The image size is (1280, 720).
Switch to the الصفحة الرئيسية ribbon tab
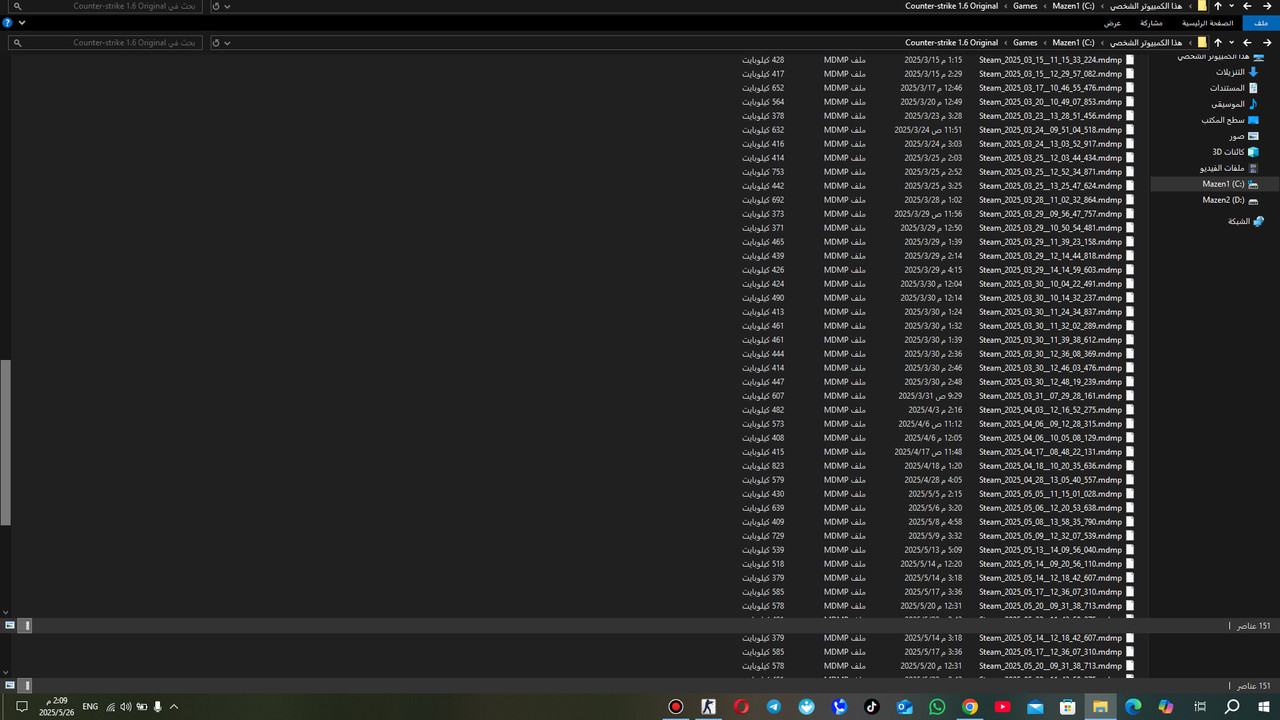(1207, 22)
